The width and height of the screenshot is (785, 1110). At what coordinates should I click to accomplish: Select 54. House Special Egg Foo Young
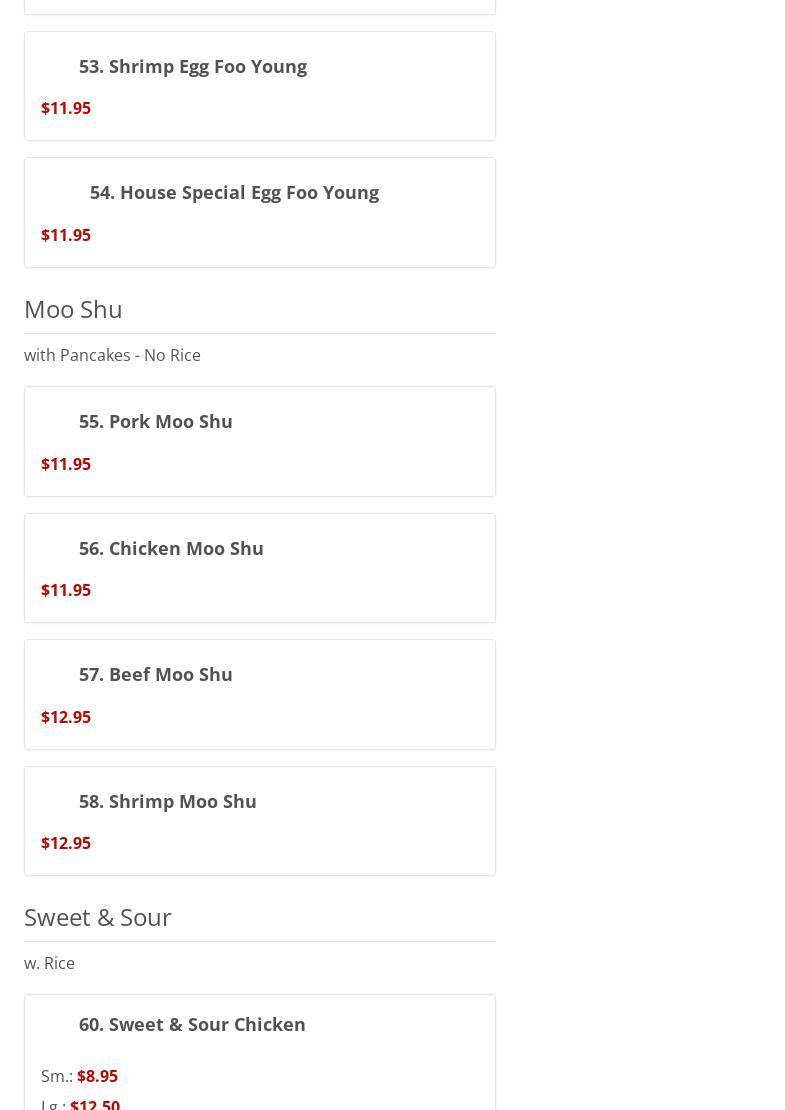click(x=234, y=192)
